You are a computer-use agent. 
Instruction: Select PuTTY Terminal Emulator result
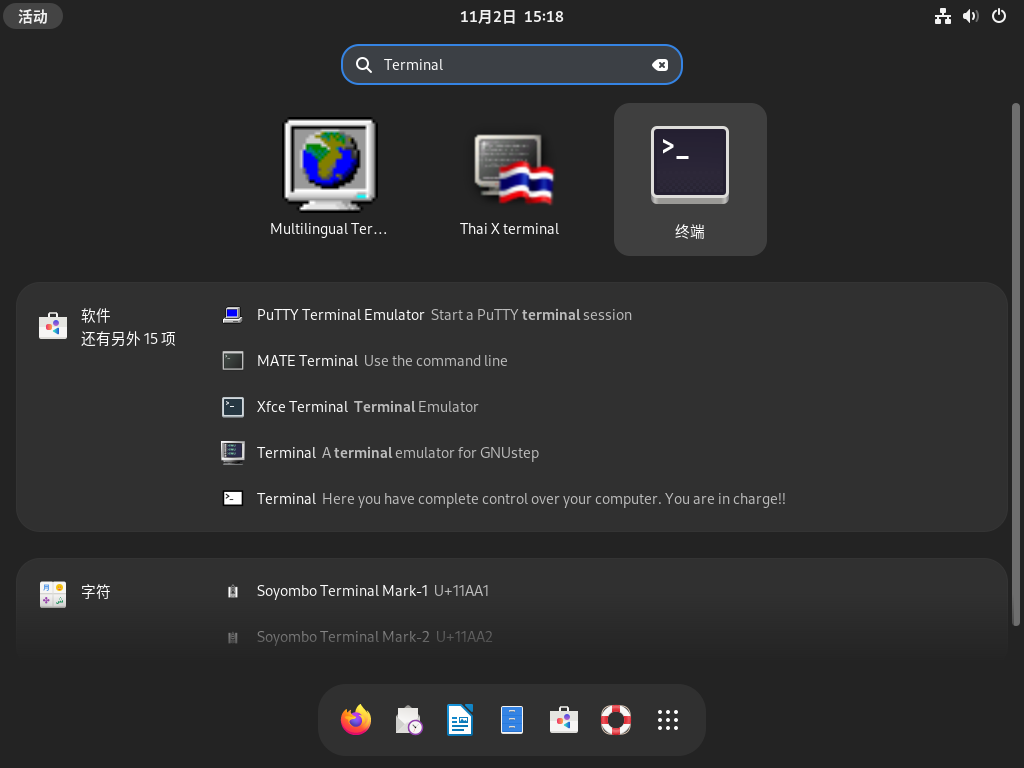click(340, 315)
